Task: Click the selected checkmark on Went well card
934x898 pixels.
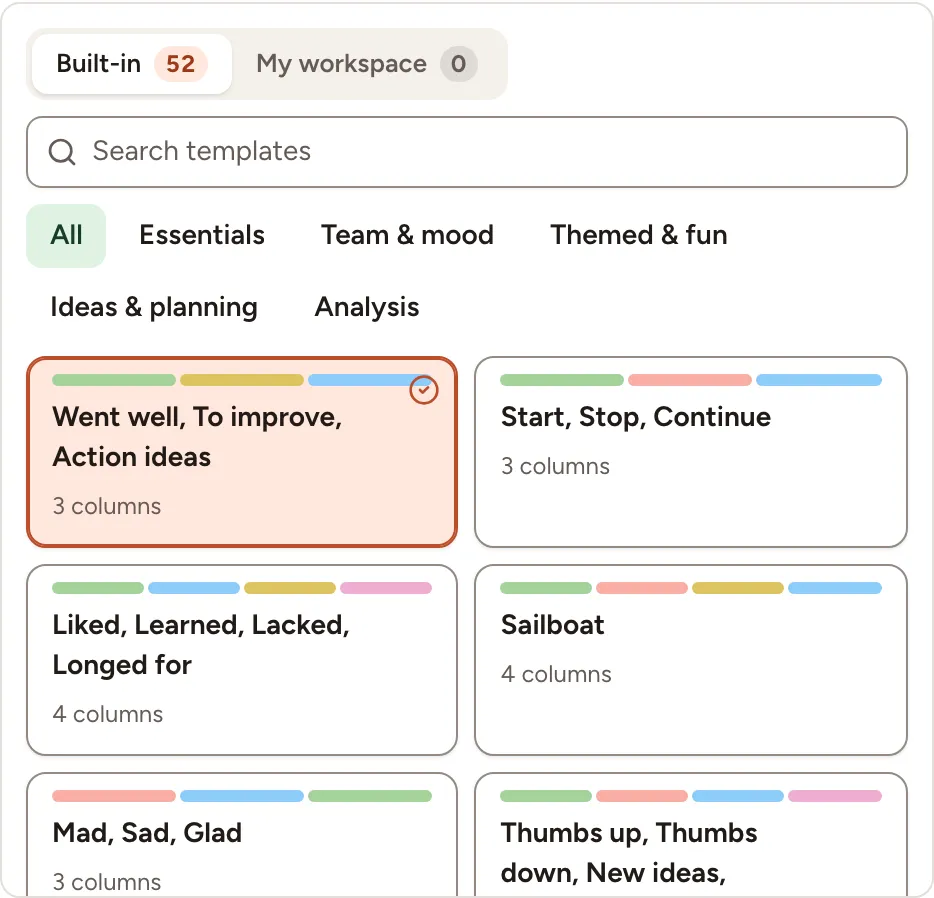Action: pos(424,390)
